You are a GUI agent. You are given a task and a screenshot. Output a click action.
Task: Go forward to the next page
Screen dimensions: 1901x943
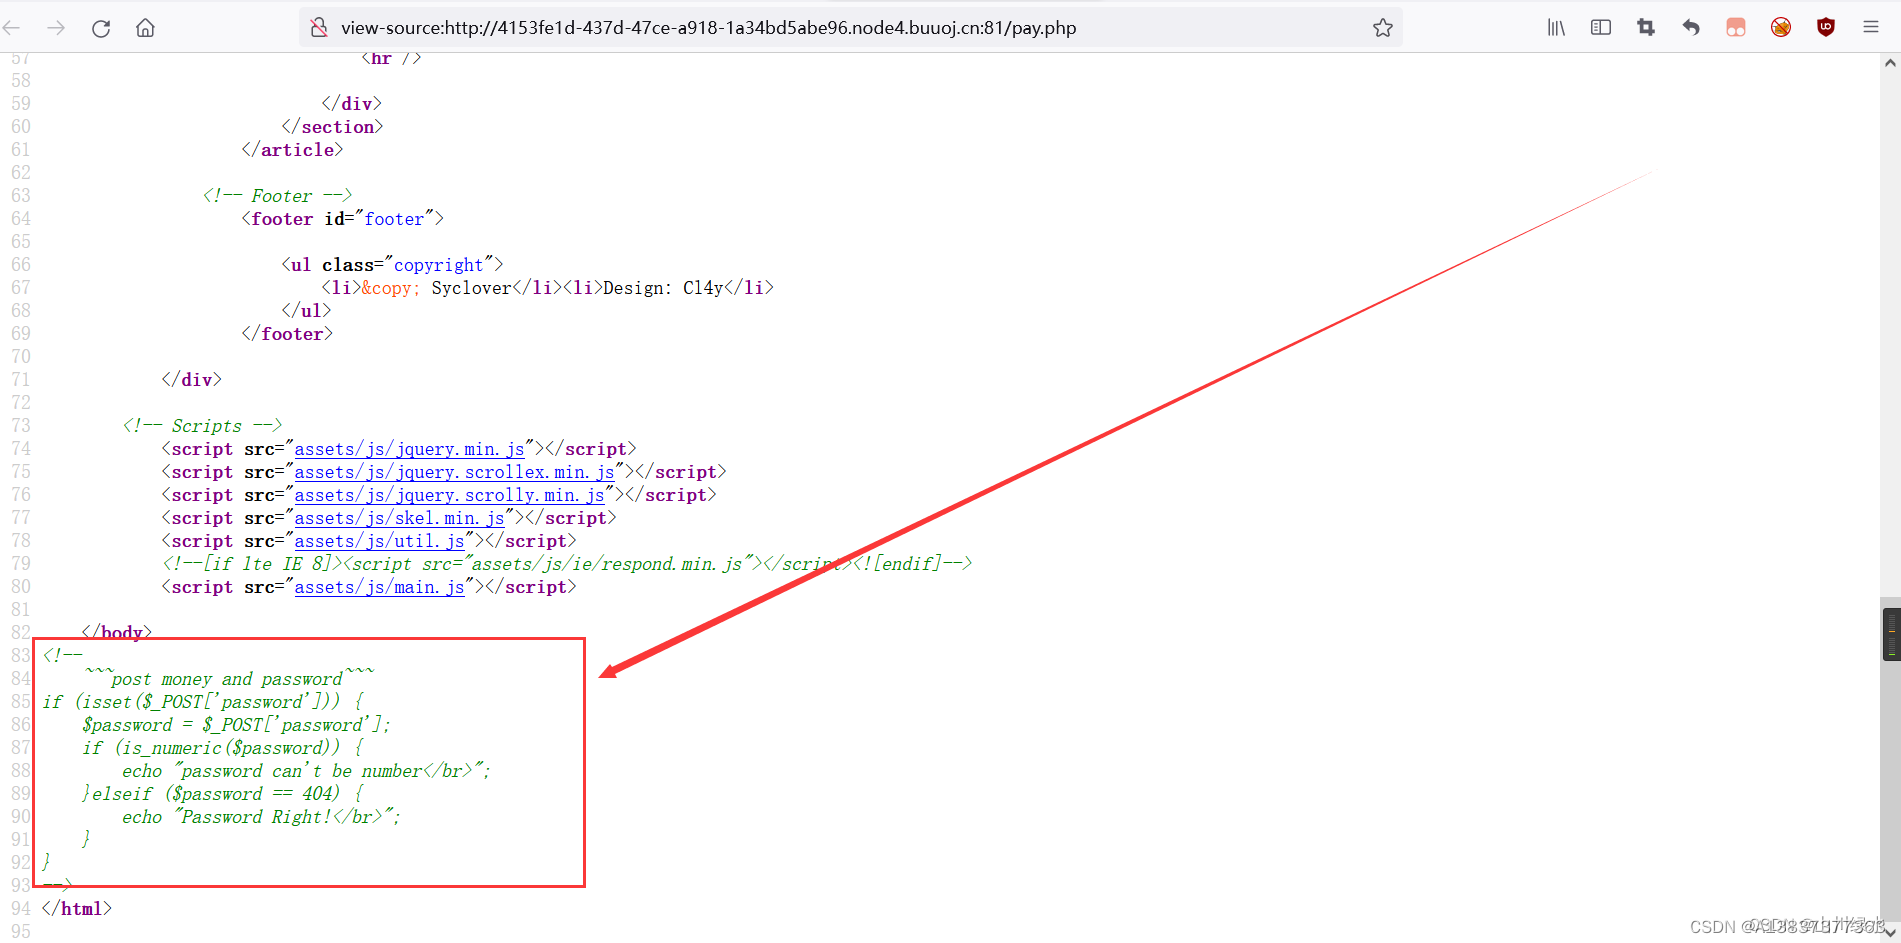[56, 28]
